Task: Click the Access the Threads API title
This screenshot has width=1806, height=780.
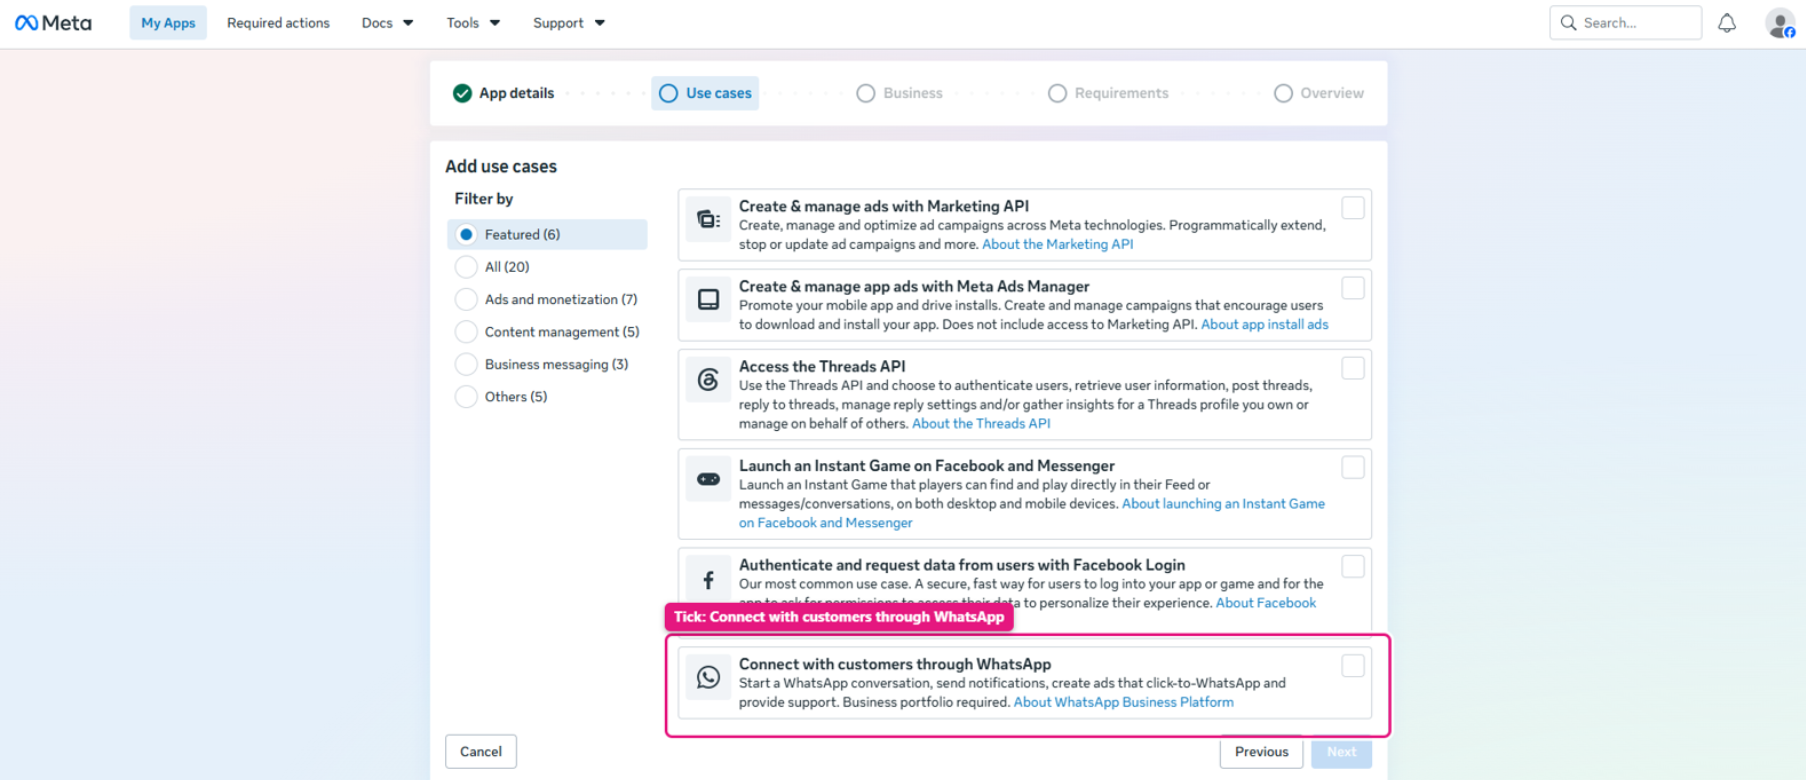Action: pos(822,367)
